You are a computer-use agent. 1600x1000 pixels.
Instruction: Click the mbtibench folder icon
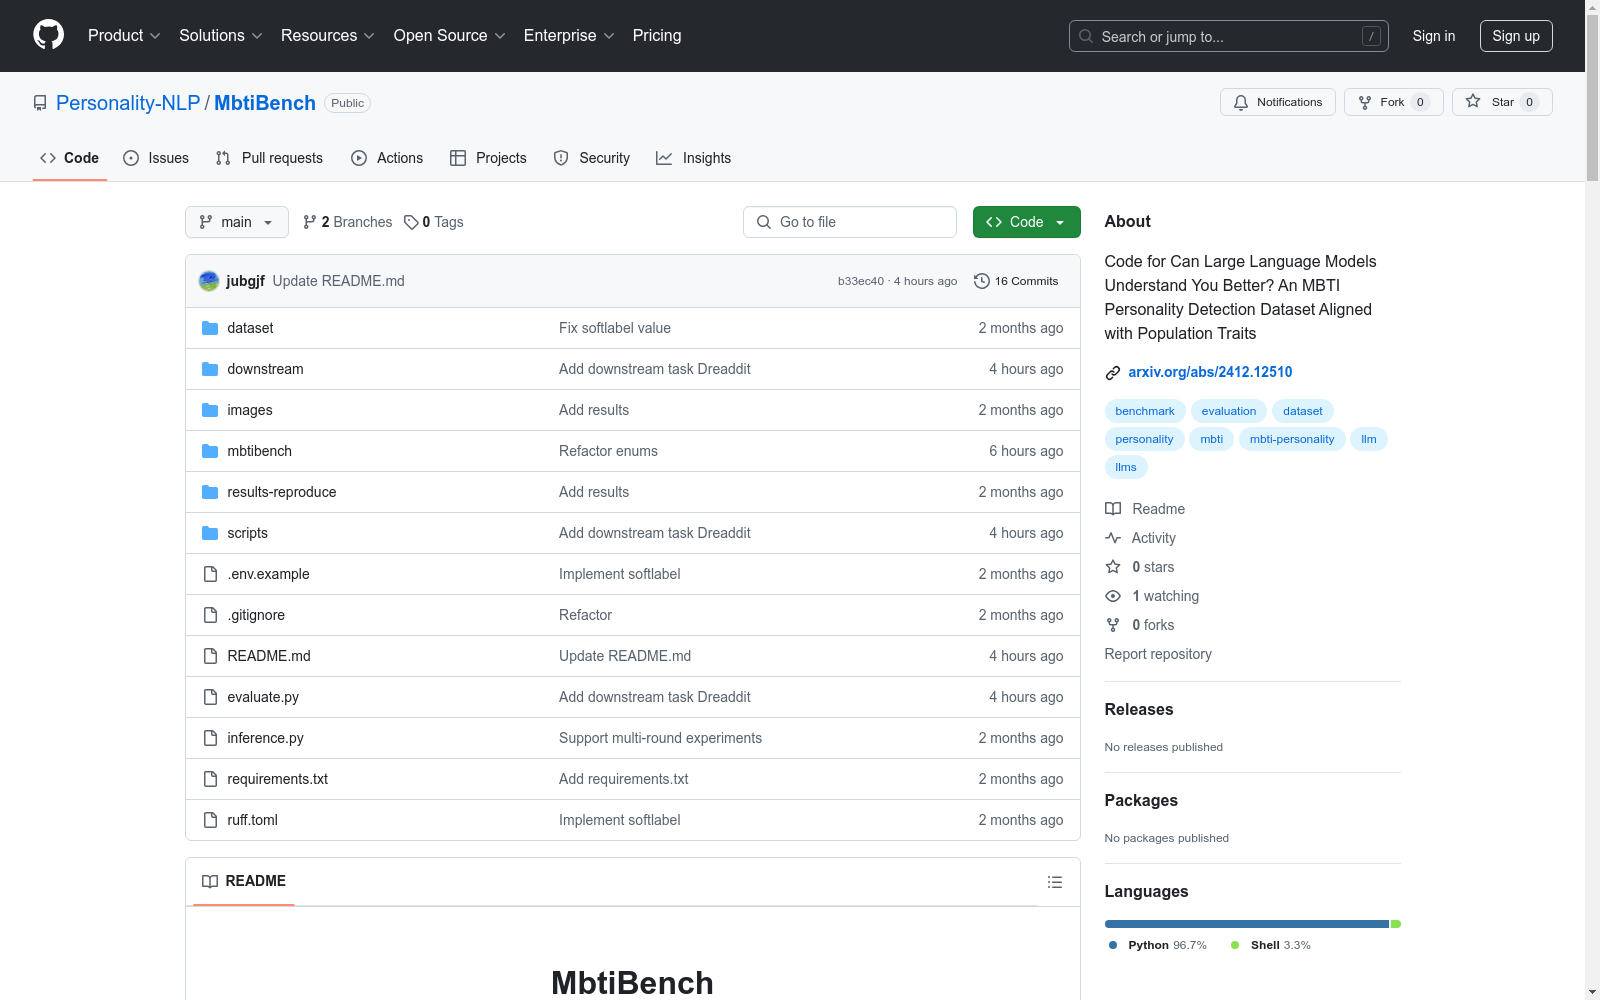click(x=210, y=451)
